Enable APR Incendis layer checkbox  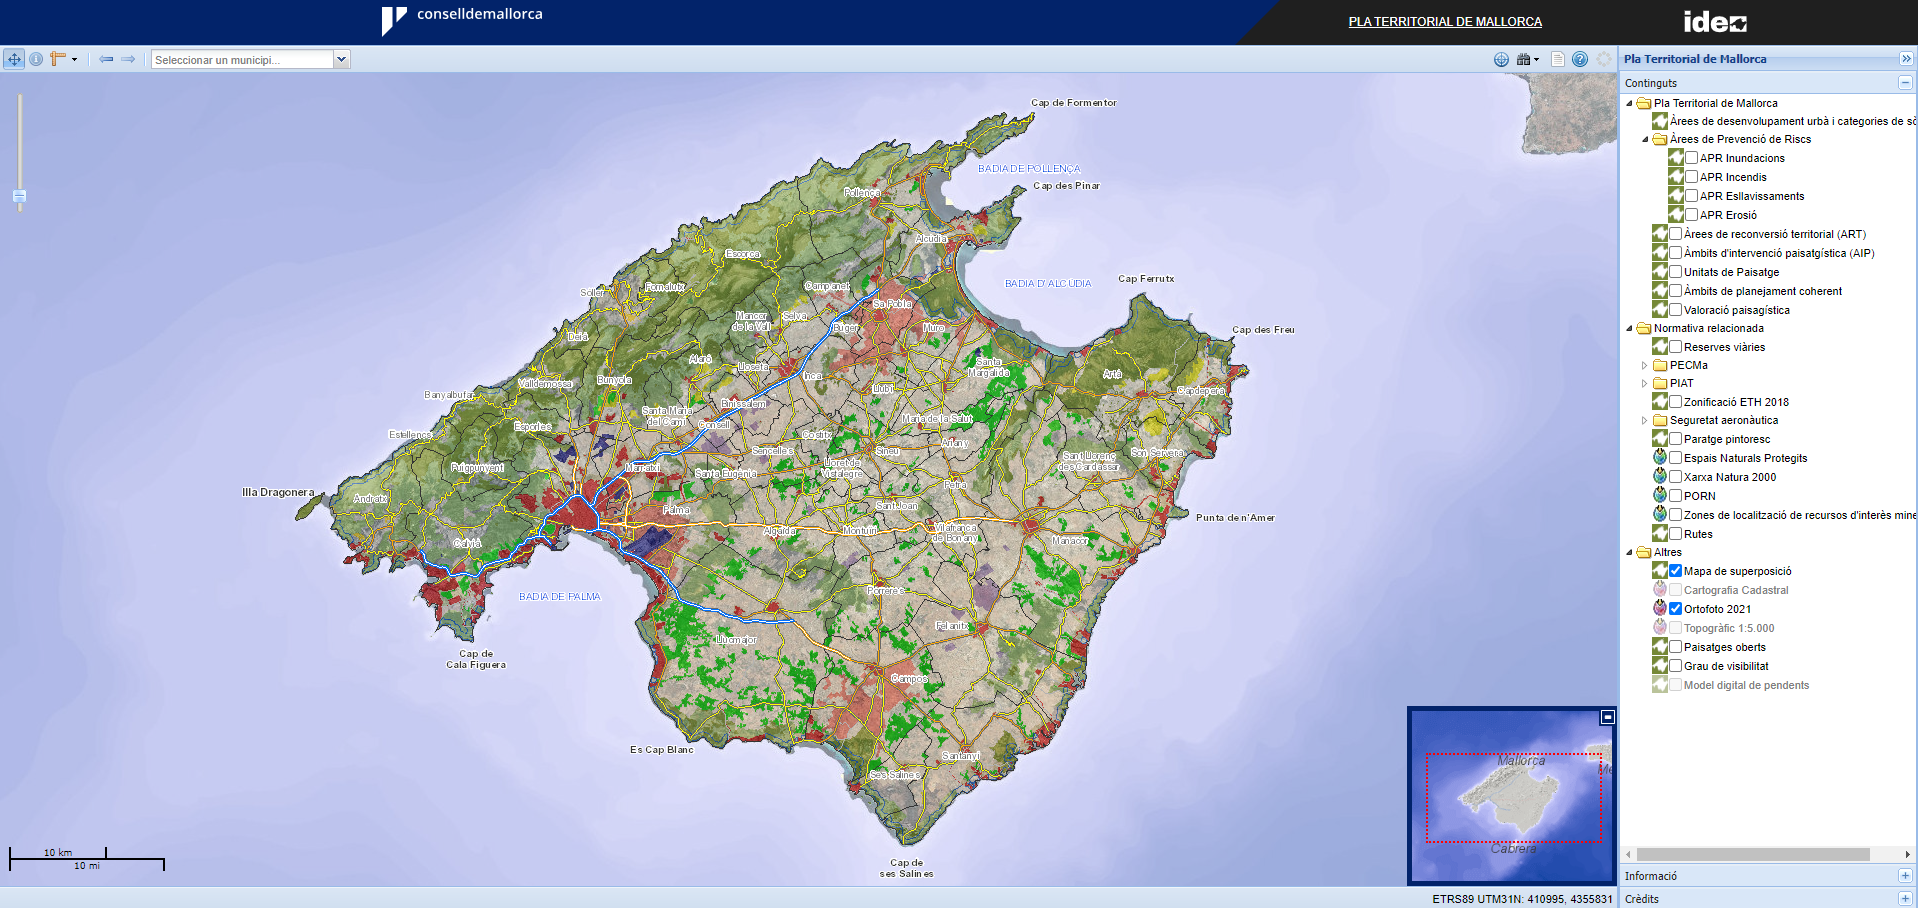[x=1692, y=177]
